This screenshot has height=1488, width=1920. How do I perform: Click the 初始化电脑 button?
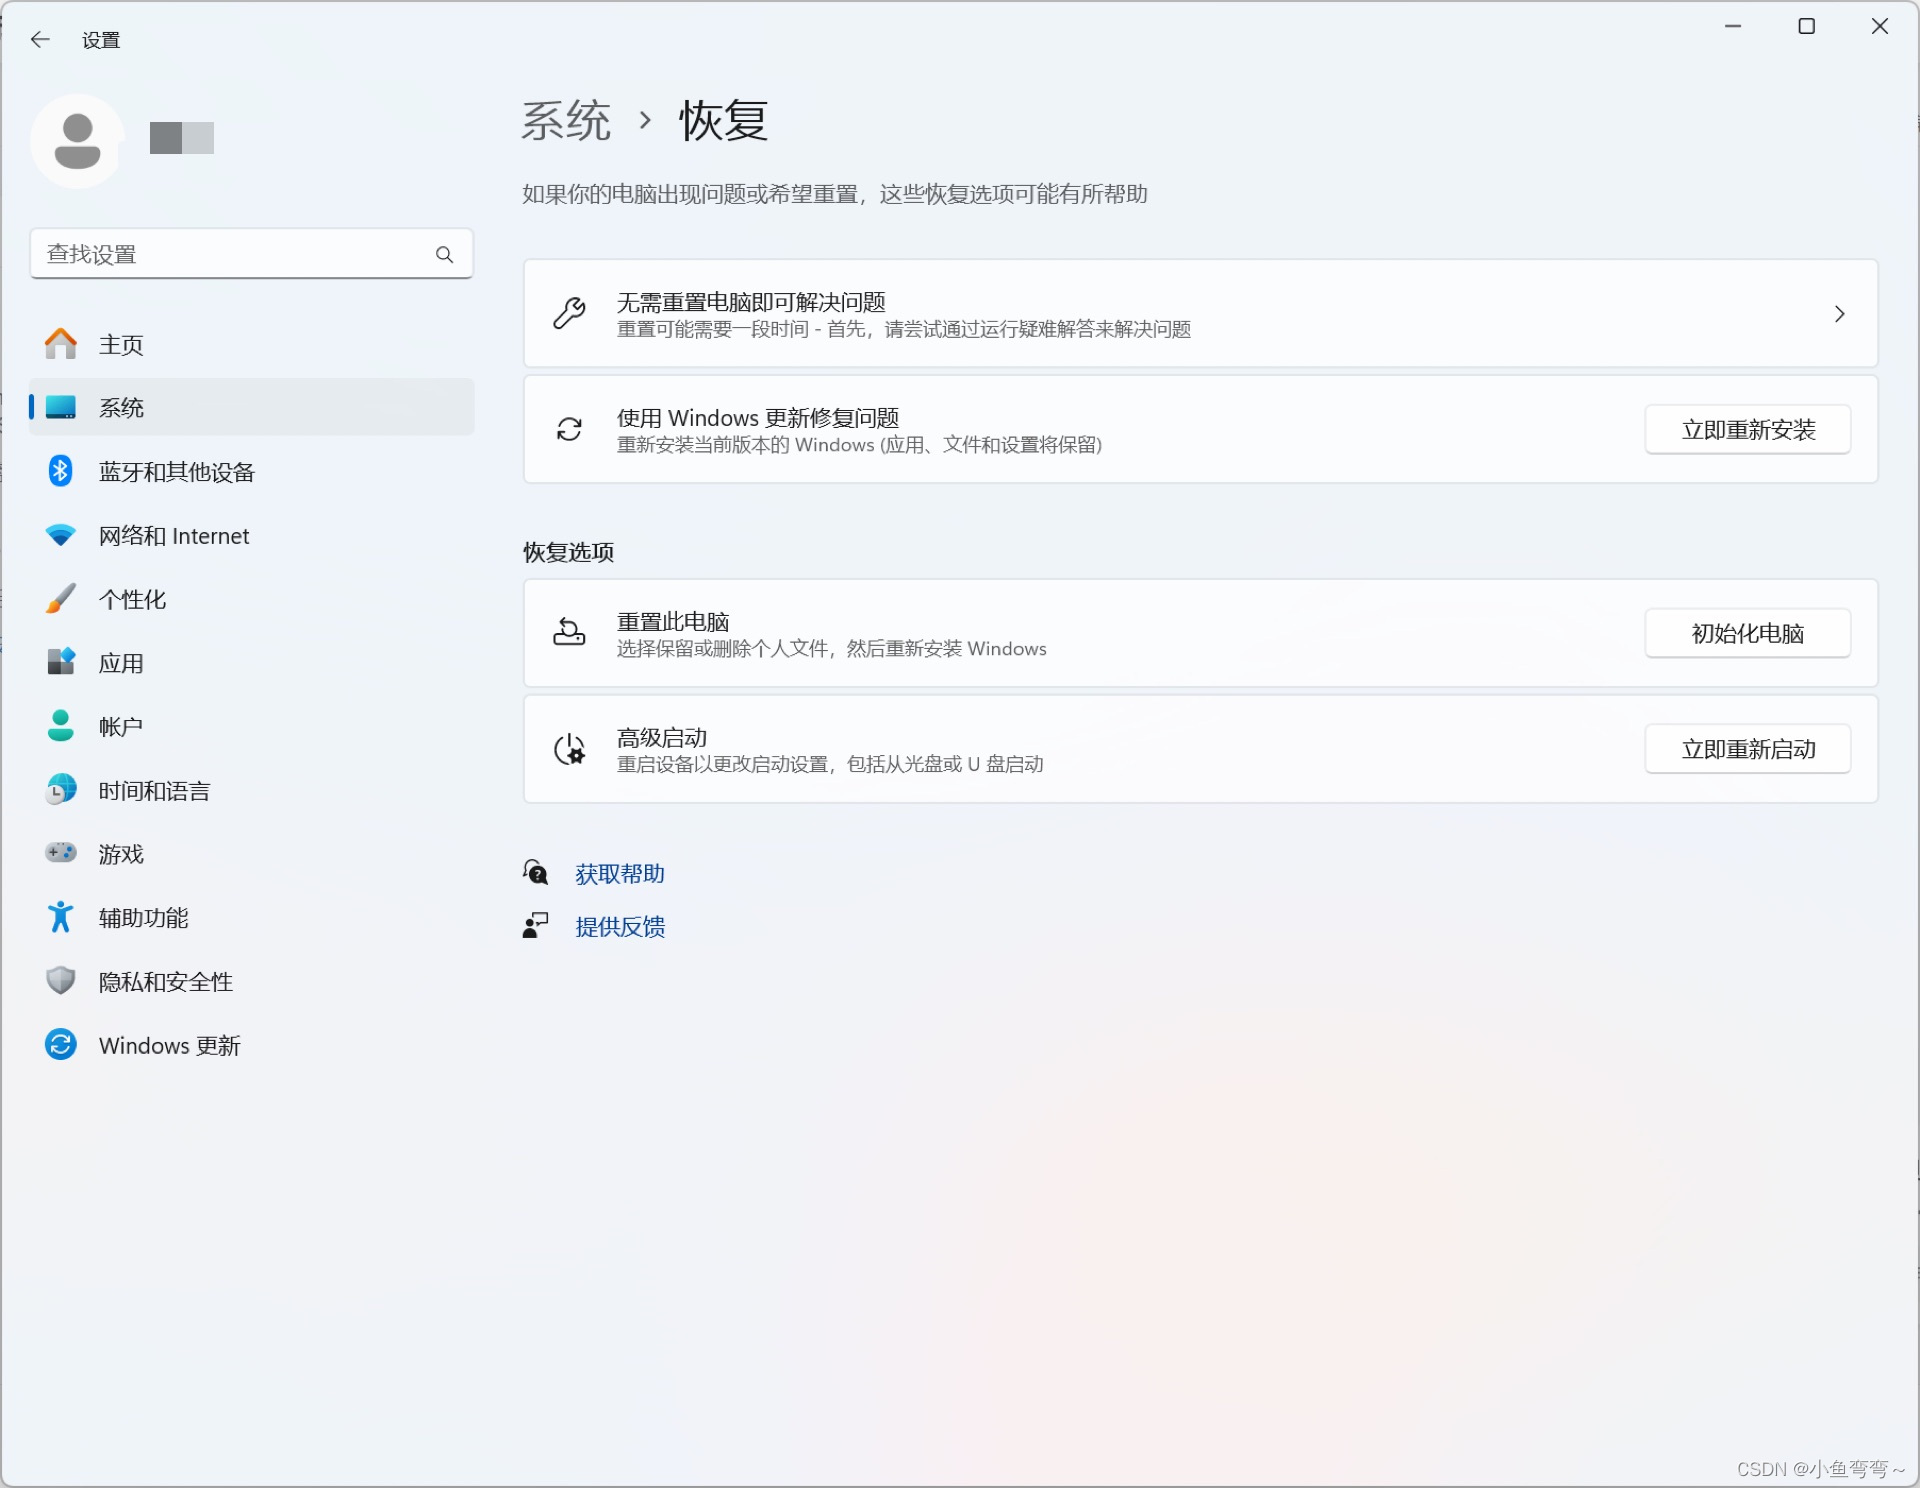(1748, 633)
